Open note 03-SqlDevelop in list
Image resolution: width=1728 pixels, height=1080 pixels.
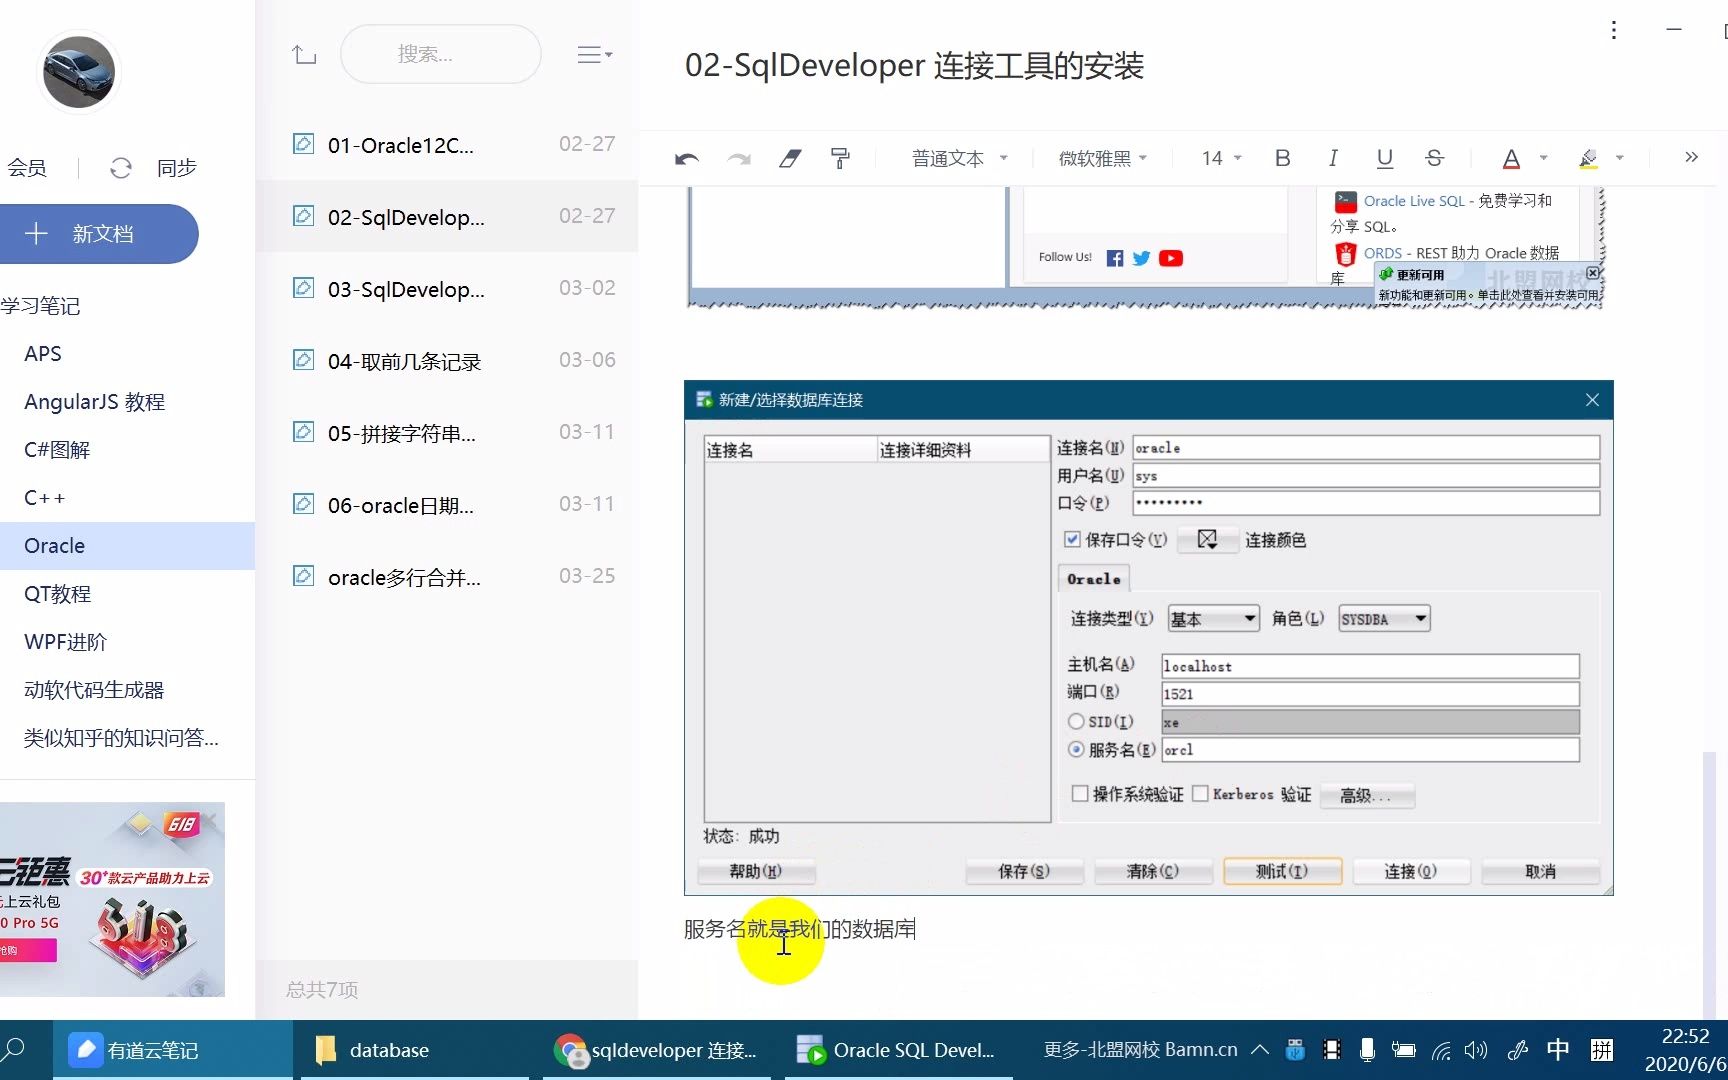(x=447, y=289)
